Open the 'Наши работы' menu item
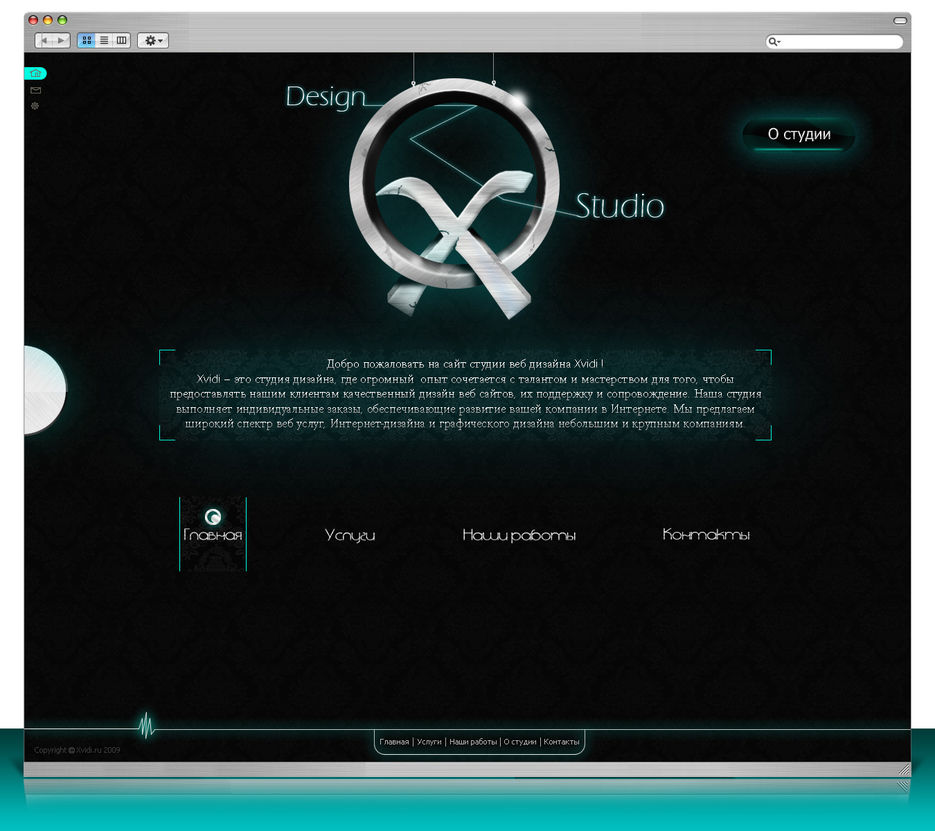Screen dimensions: 935x831 (519, 535)
